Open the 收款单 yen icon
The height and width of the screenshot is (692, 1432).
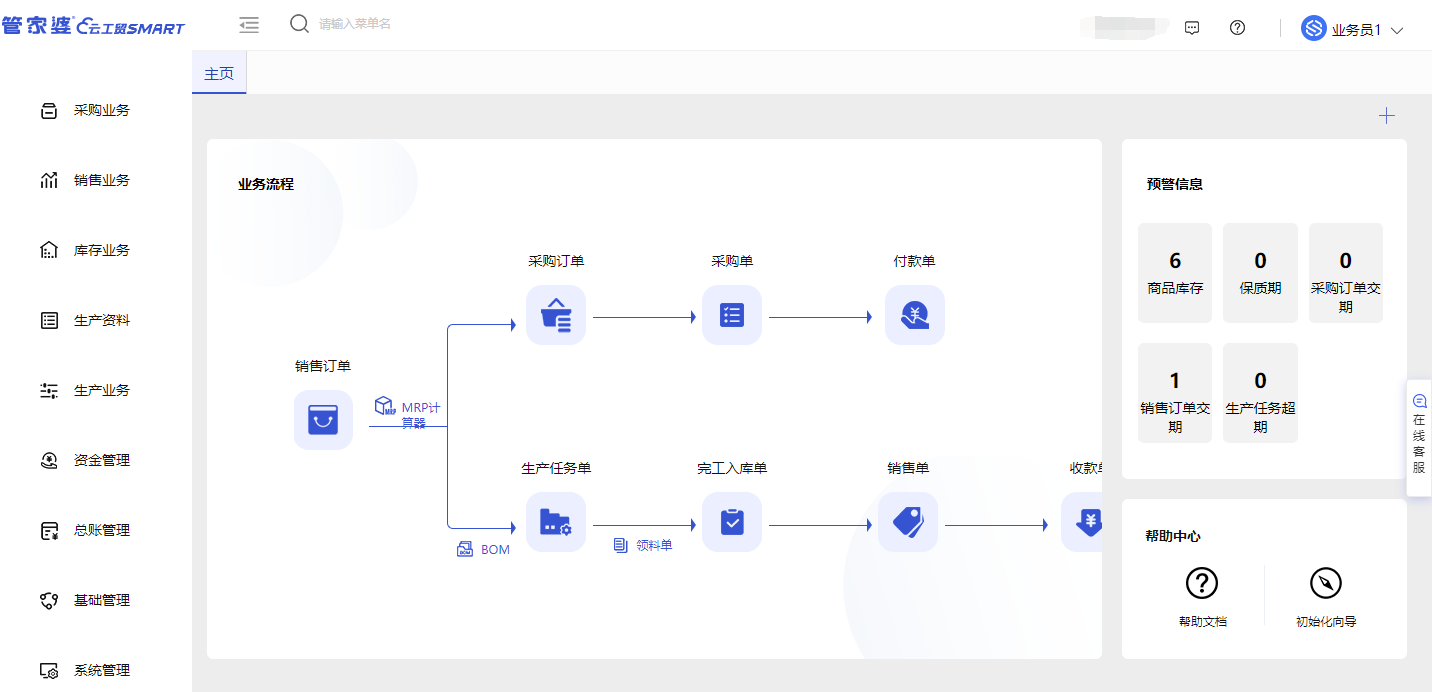pyautogui.click(x=1082, y=522)
